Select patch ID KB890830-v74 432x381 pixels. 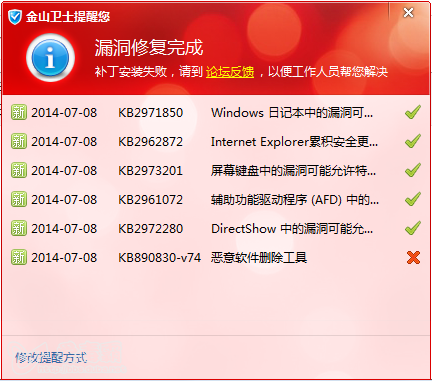(x=160, y=258)
